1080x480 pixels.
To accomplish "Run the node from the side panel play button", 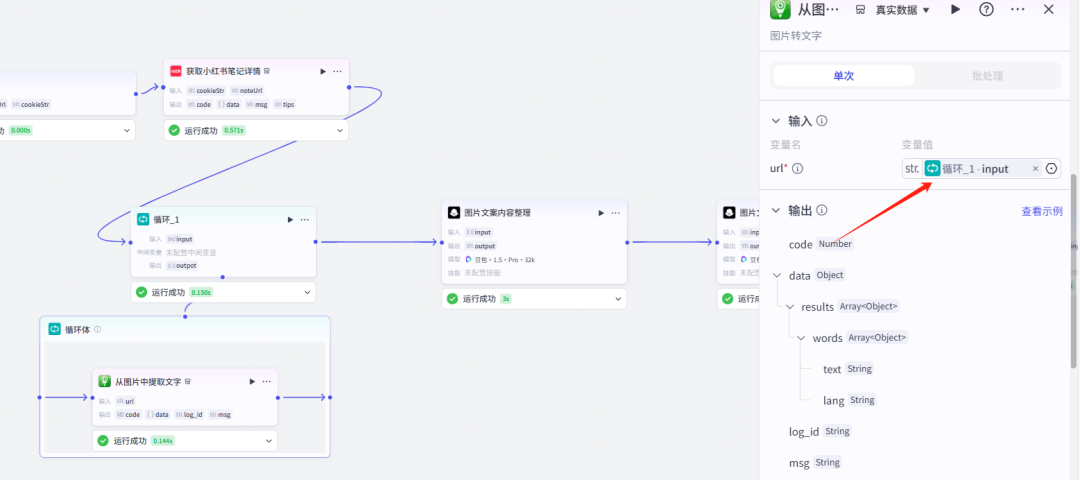I will [955, 10].
